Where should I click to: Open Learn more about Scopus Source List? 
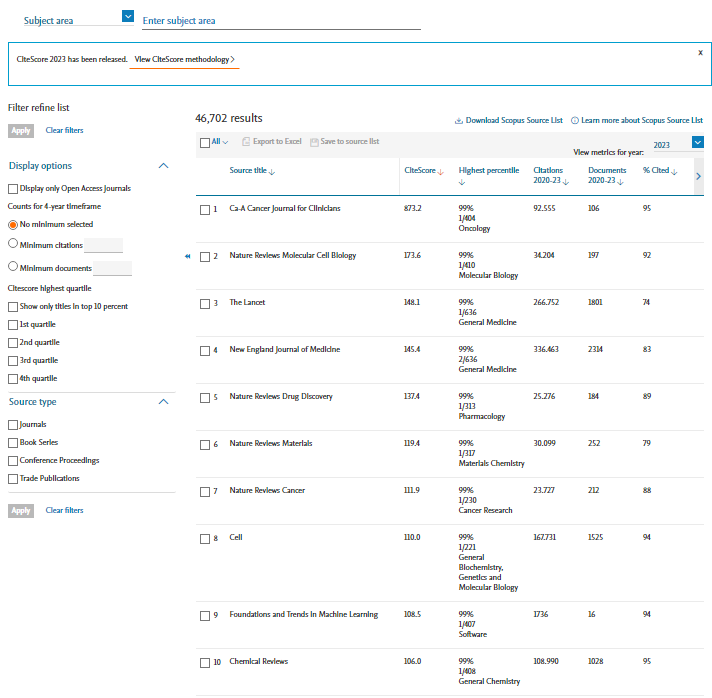642,120
